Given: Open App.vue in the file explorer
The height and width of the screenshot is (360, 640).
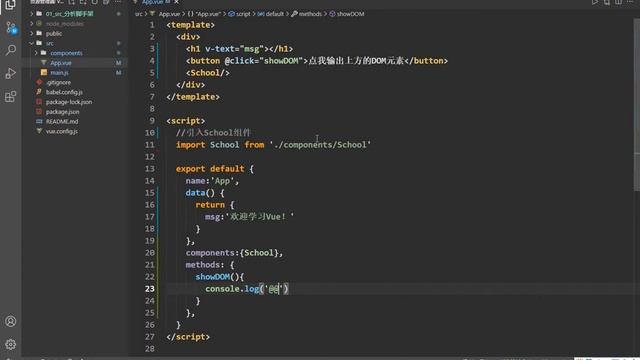Looking at the screenshot, I should 61,63.
